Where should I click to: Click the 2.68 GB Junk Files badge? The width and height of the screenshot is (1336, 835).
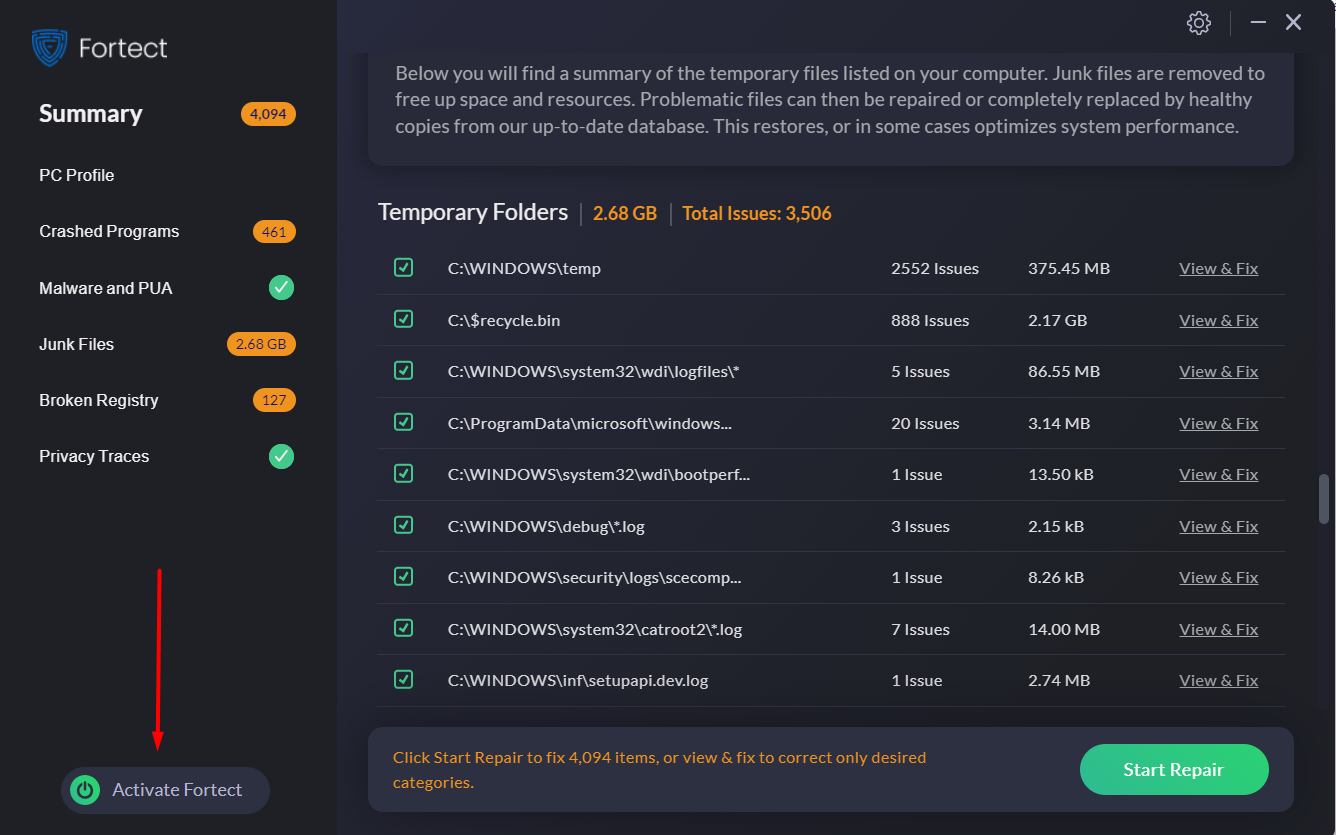(x=261, y=344)
